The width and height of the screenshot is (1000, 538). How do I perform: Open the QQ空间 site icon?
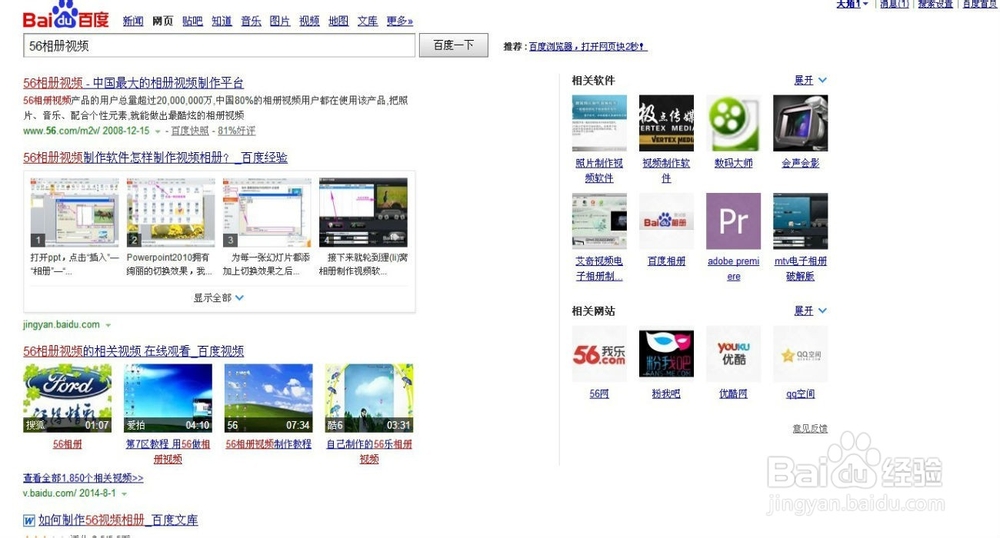coord(800,354)
